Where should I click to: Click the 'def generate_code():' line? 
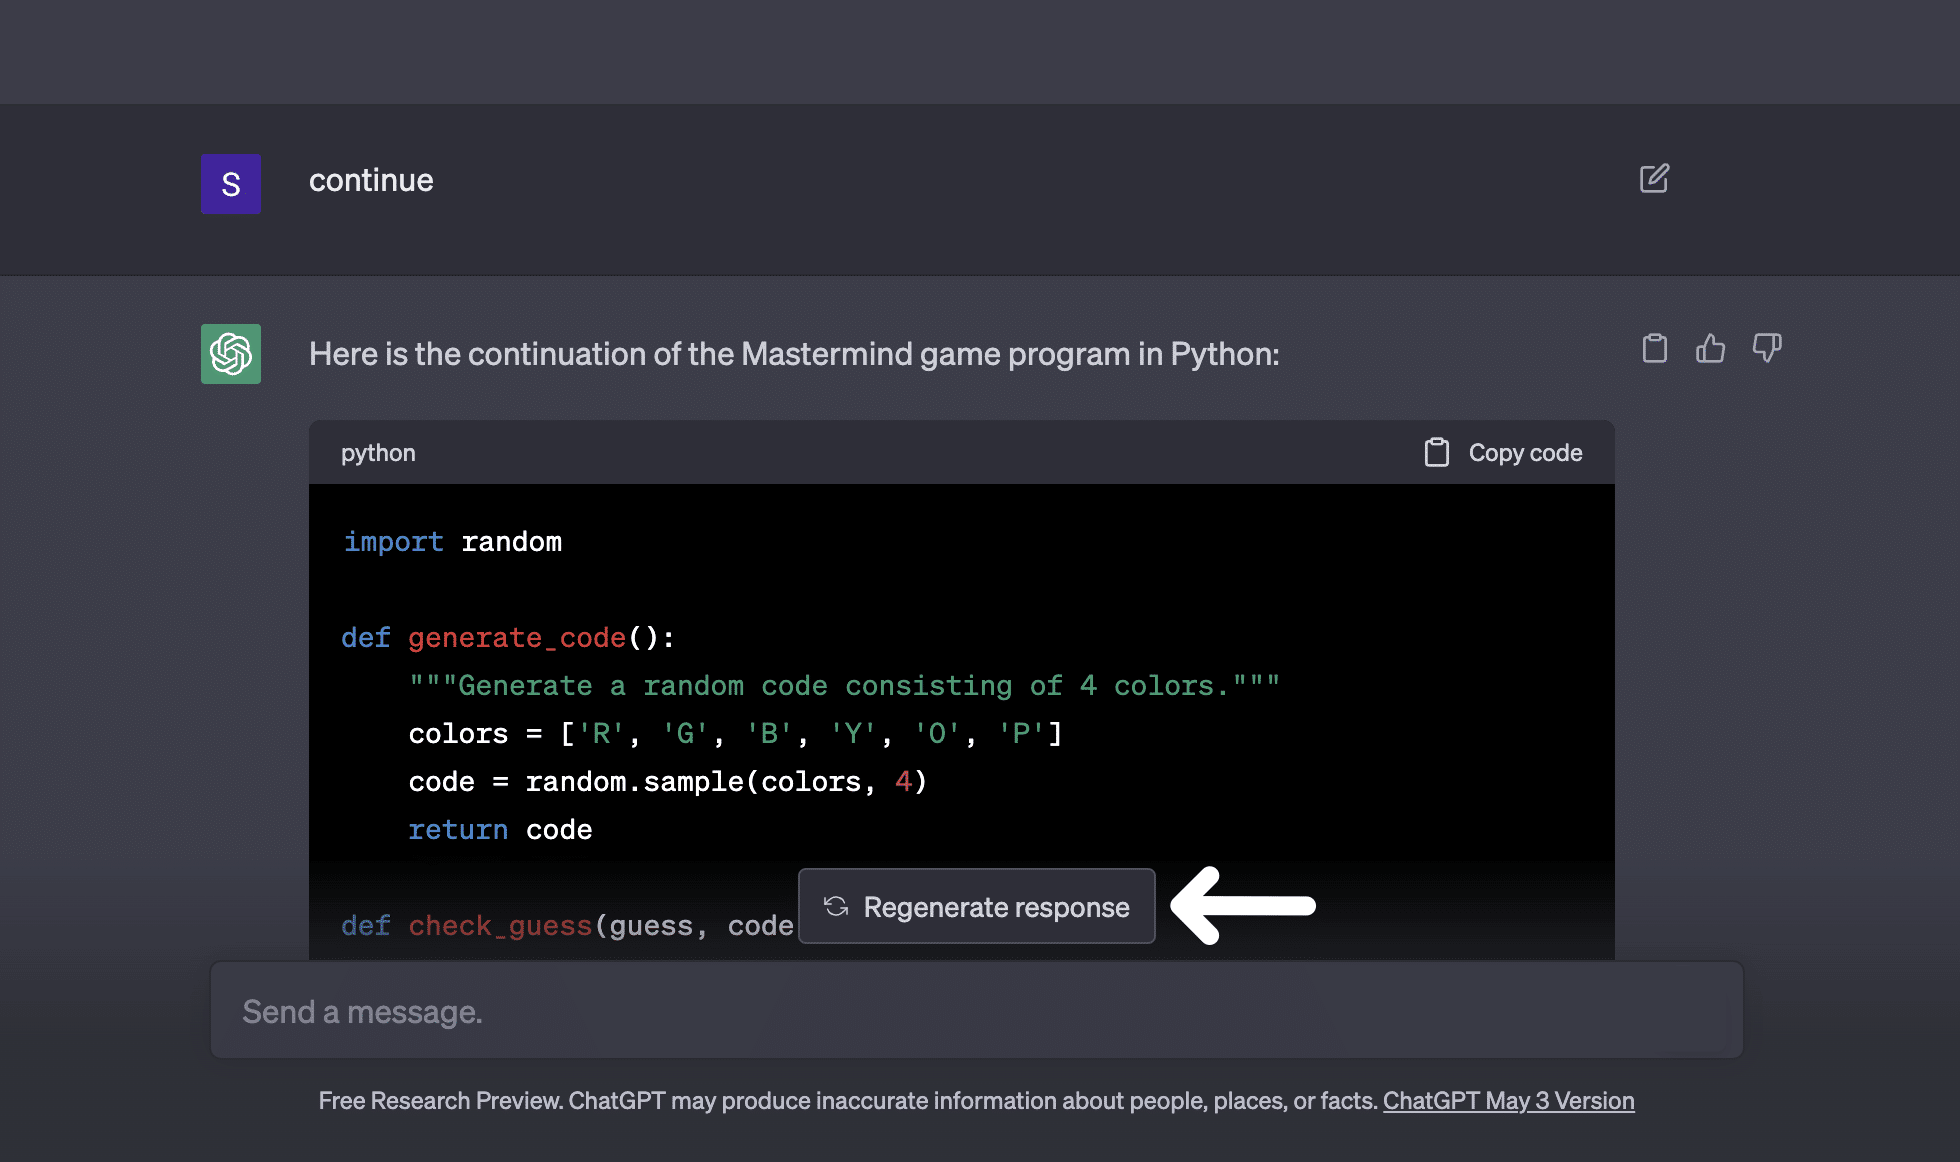[x=508, y=638]
